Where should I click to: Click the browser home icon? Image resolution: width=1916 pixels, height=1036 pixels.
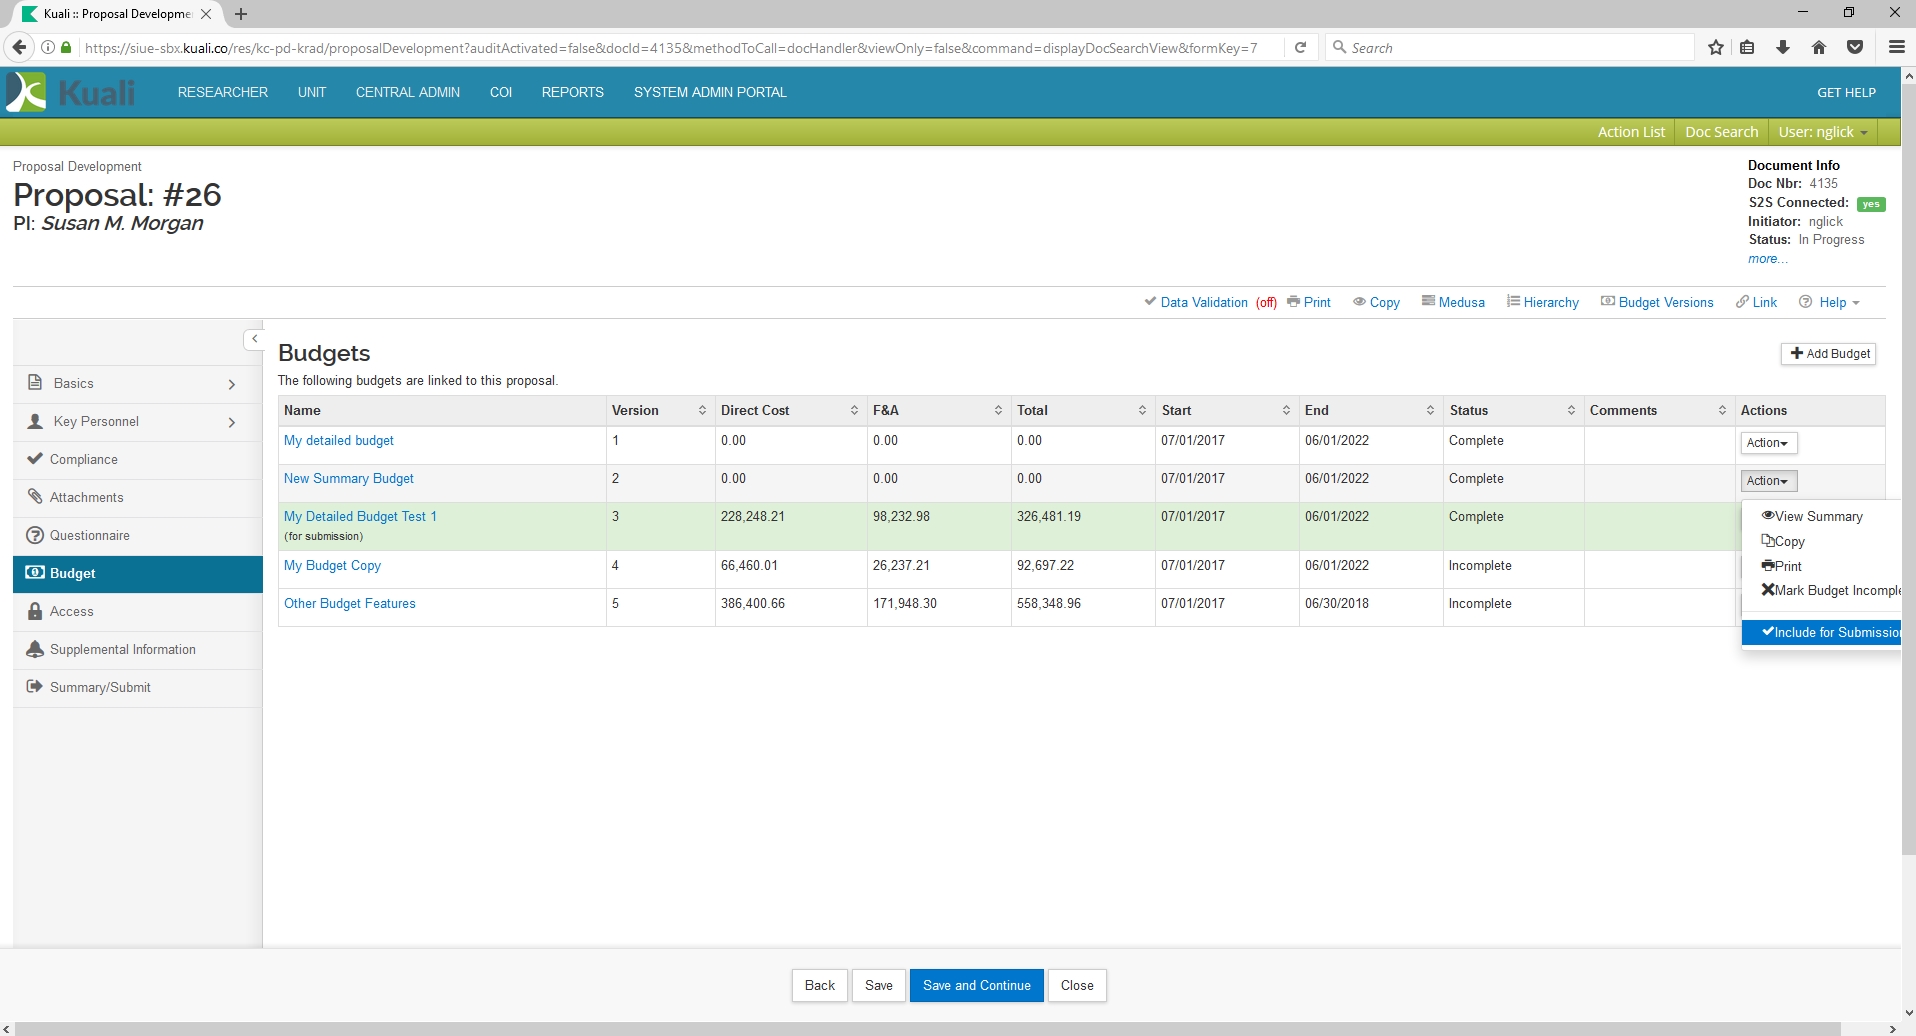point(1819,47)
